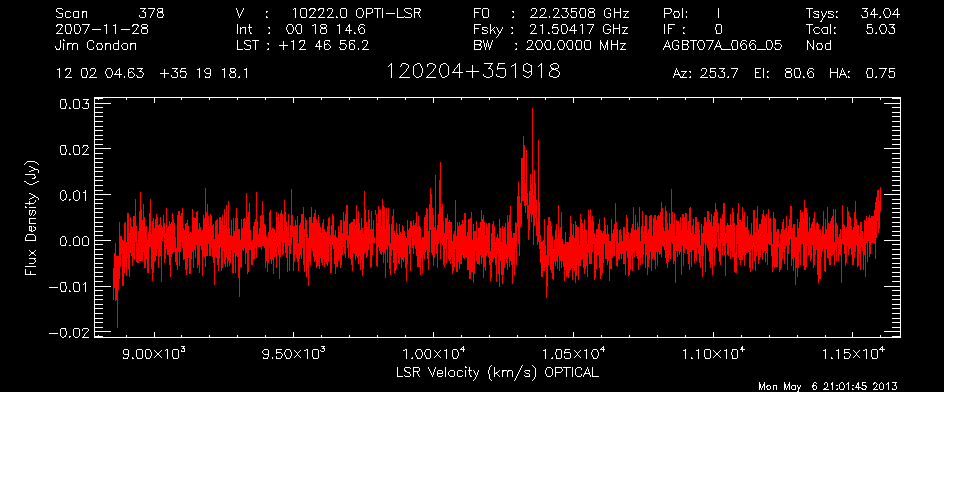Click LST value +12 46 56.2
The width and height of the screenshot is (962, 490).
324,45
